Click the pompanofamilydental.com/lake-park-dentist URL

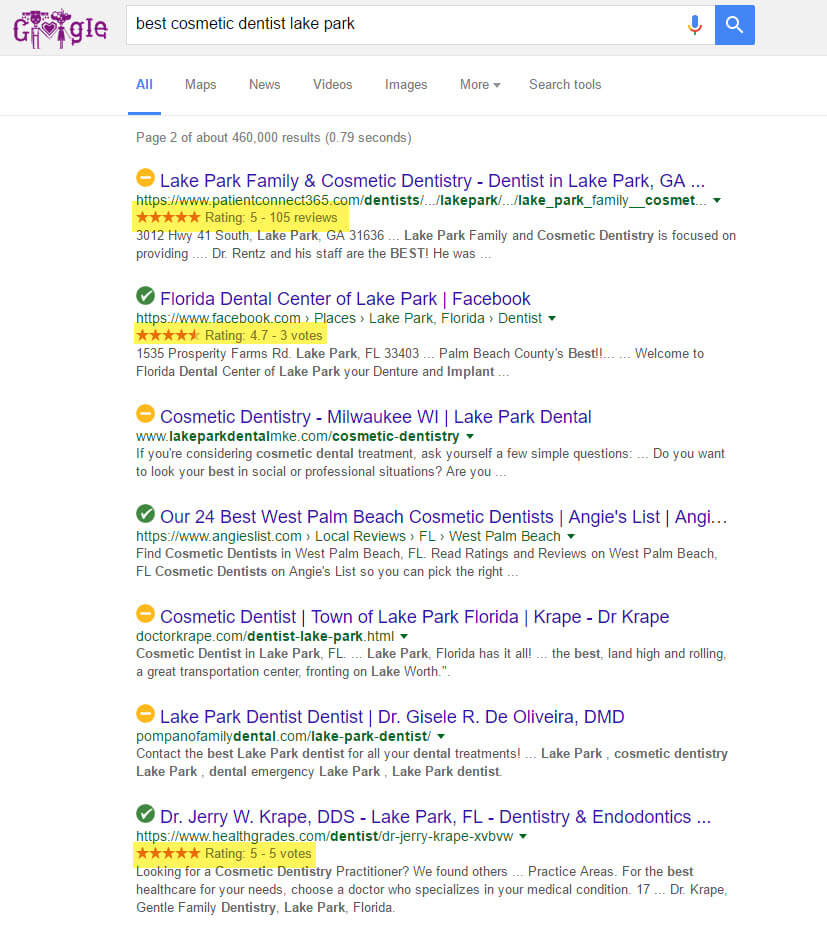[284, 736]
